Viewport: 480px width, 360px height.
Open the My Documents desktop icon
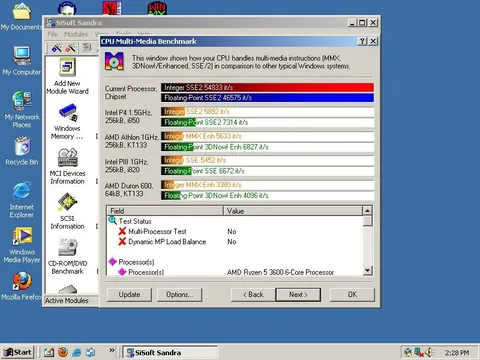(x=22, y=12)
